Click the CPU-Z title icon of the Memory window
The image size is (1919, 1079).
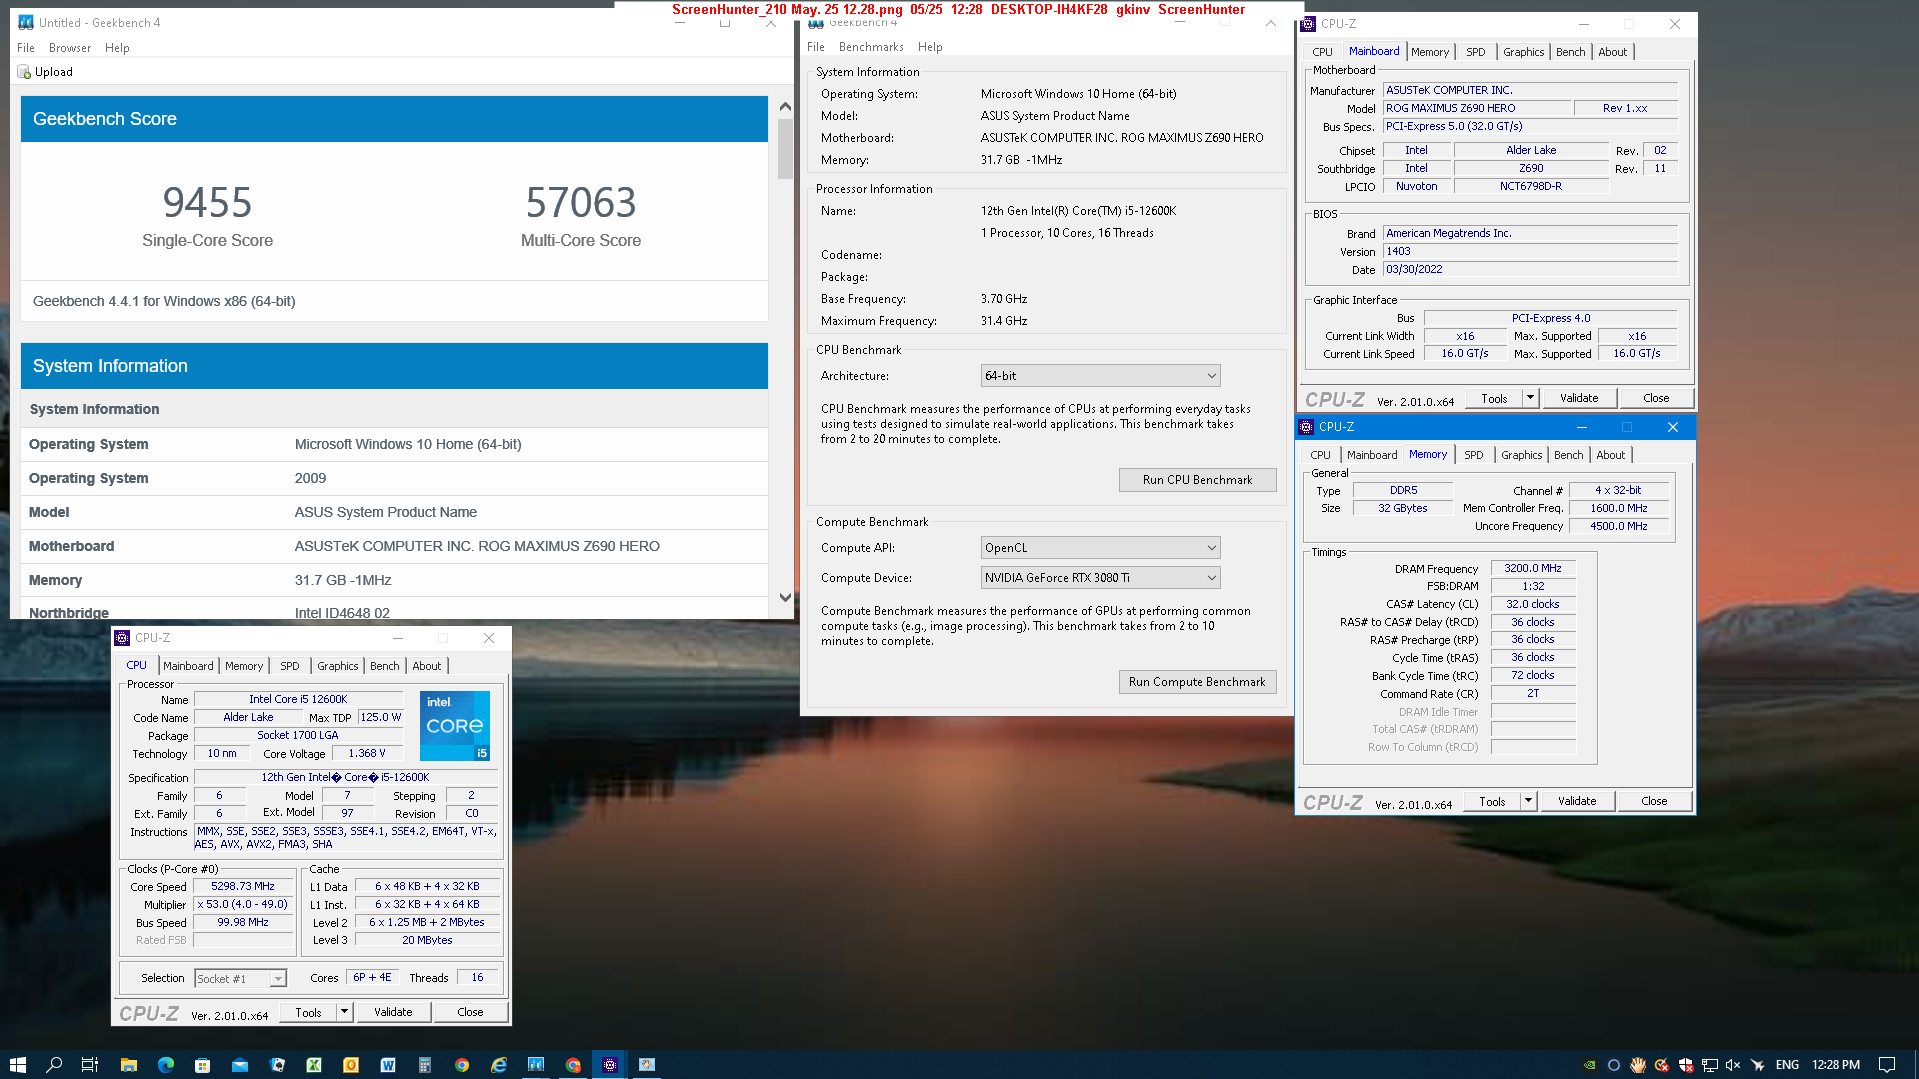tap(1306, 427)
